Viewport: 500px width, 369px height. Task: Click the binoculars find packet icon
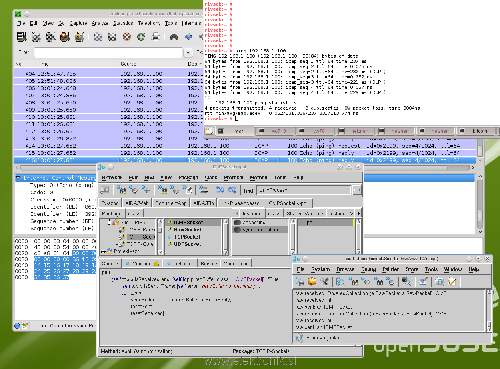pyautogui.click(x=174, y=37)
